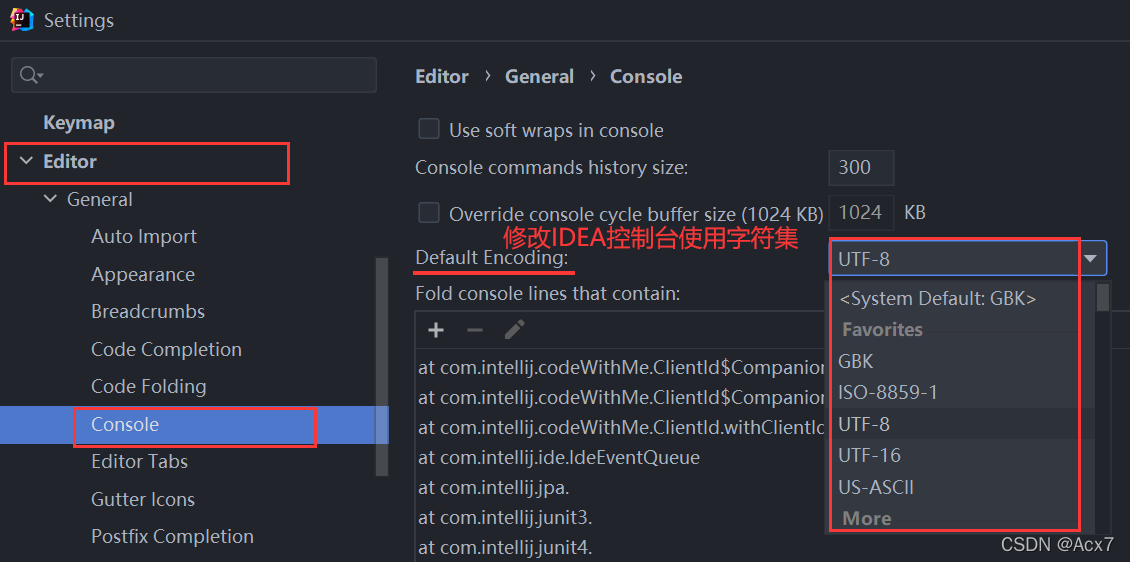Enable Use soft wraps in console
The image size is (1130, 562).
coord(429,129)
